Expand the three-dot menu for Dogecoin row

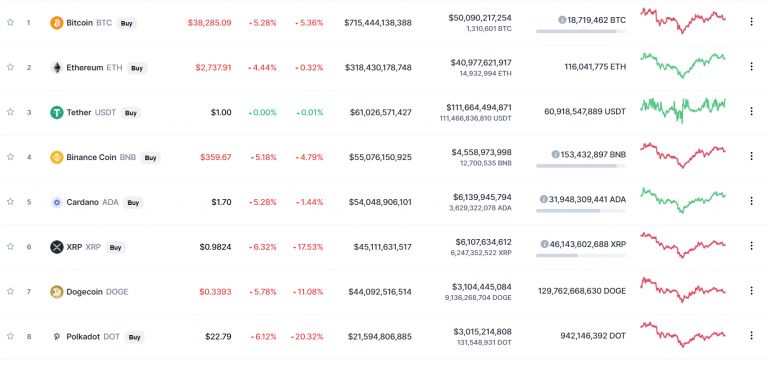click(751, 291)
